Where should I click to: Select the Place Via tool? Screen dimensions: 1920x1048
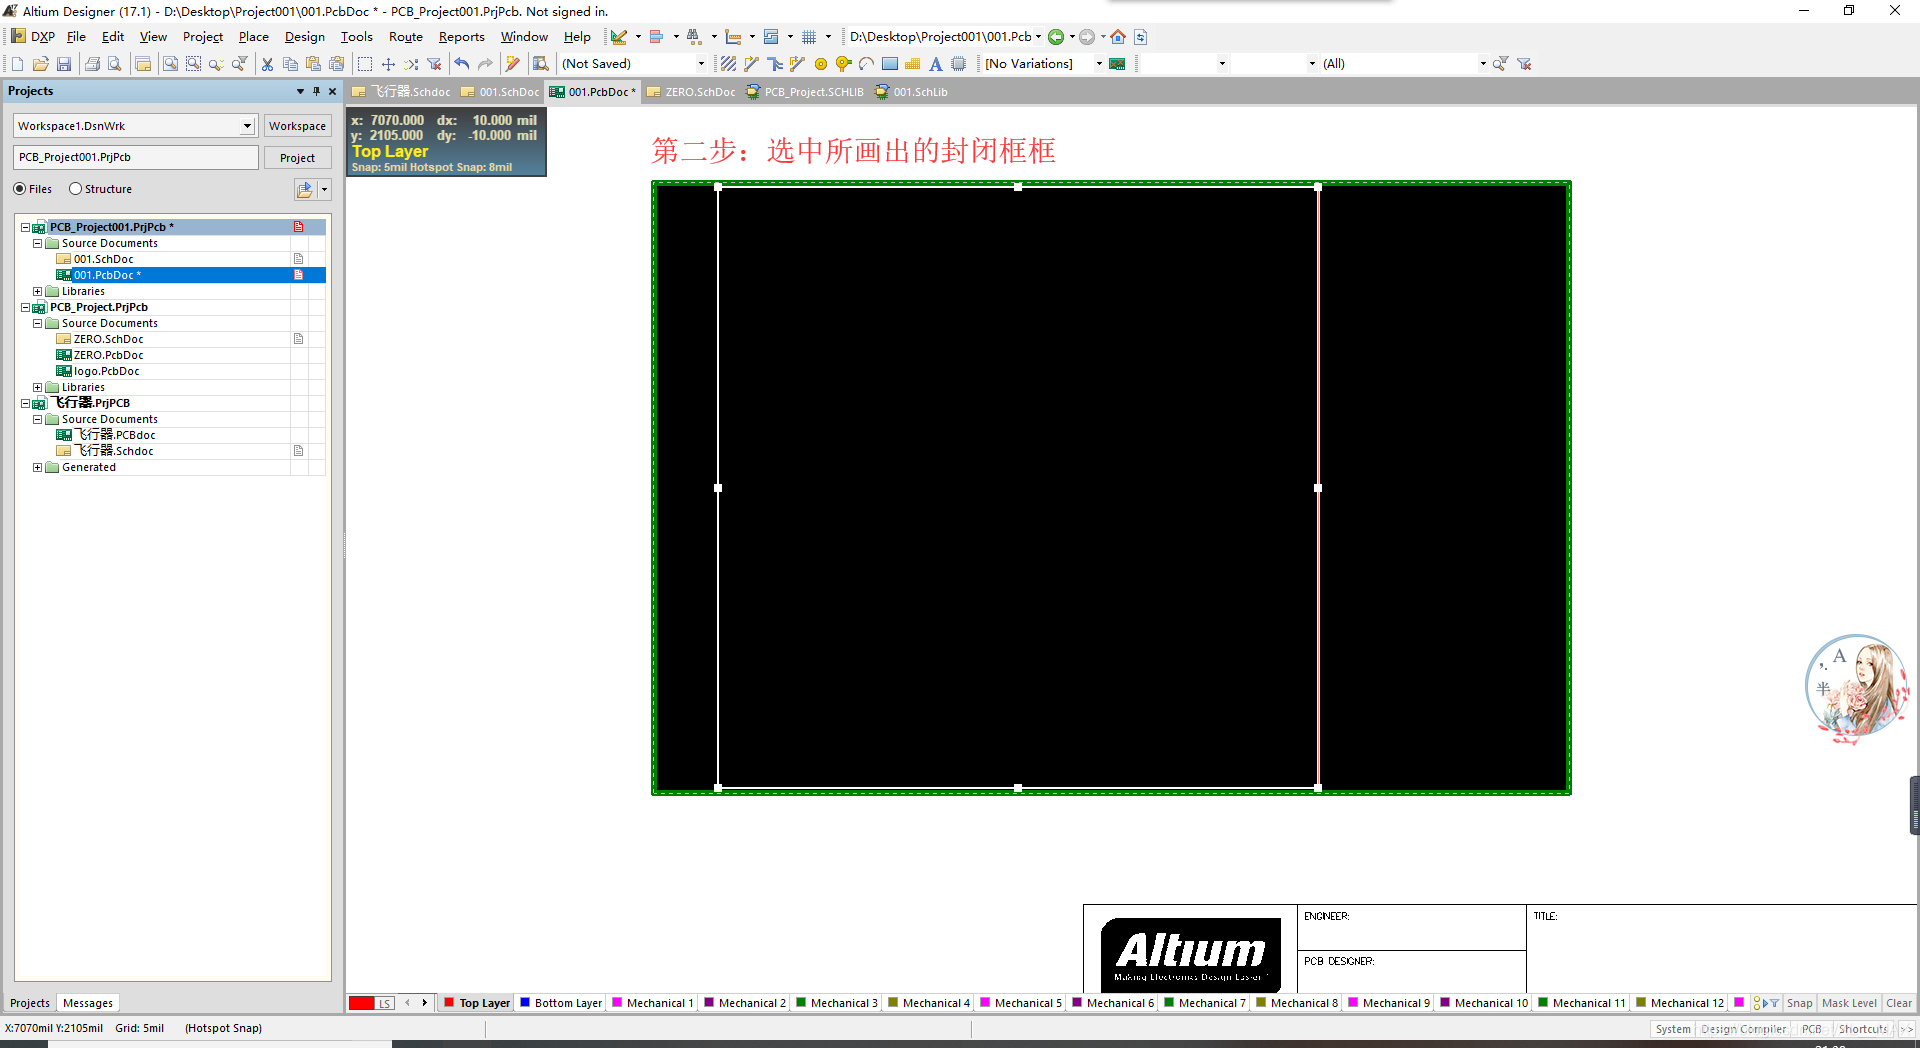(x=844, y=64)
